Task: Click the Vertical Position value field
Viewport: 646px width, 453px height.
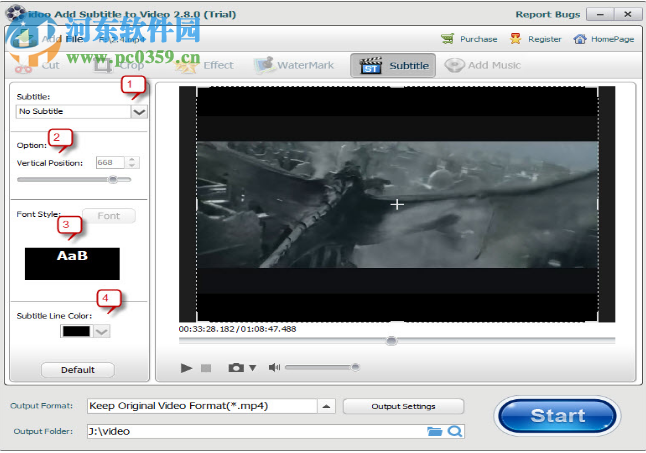Action: (x=110, y=163)
